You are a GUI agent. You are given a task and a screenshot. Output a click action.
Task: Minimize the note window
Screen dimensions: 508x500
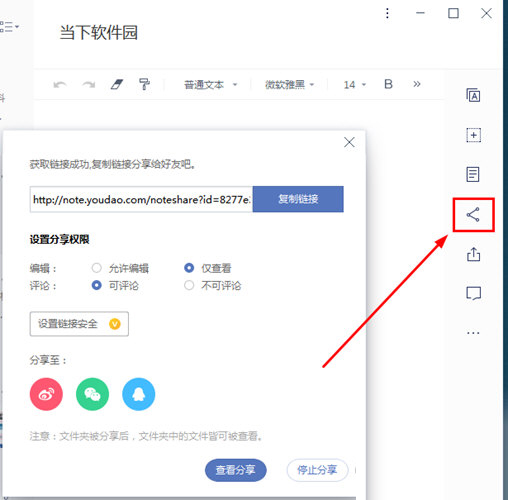click(420, 13)
